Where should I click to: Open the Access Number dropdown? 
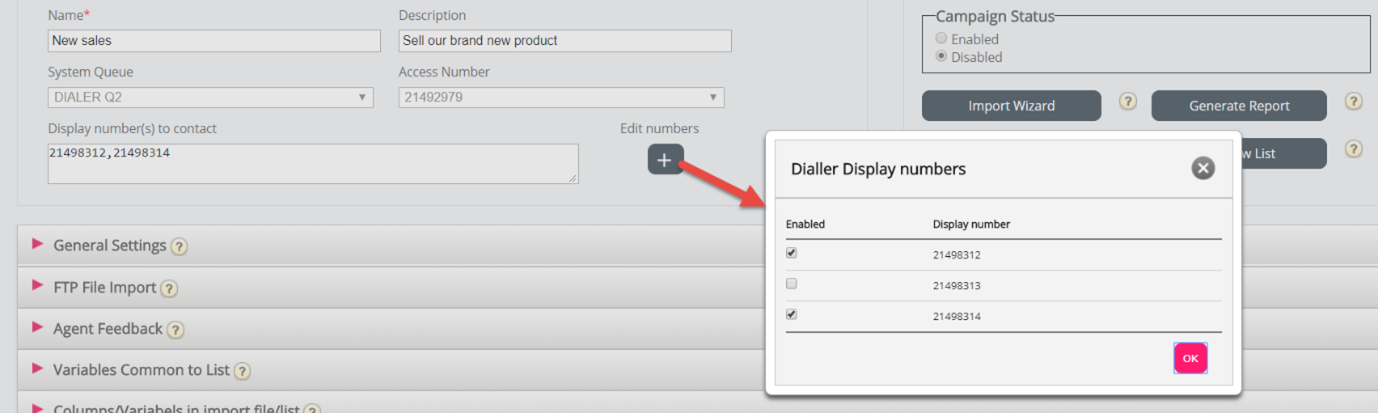click(x=561, y=97)
